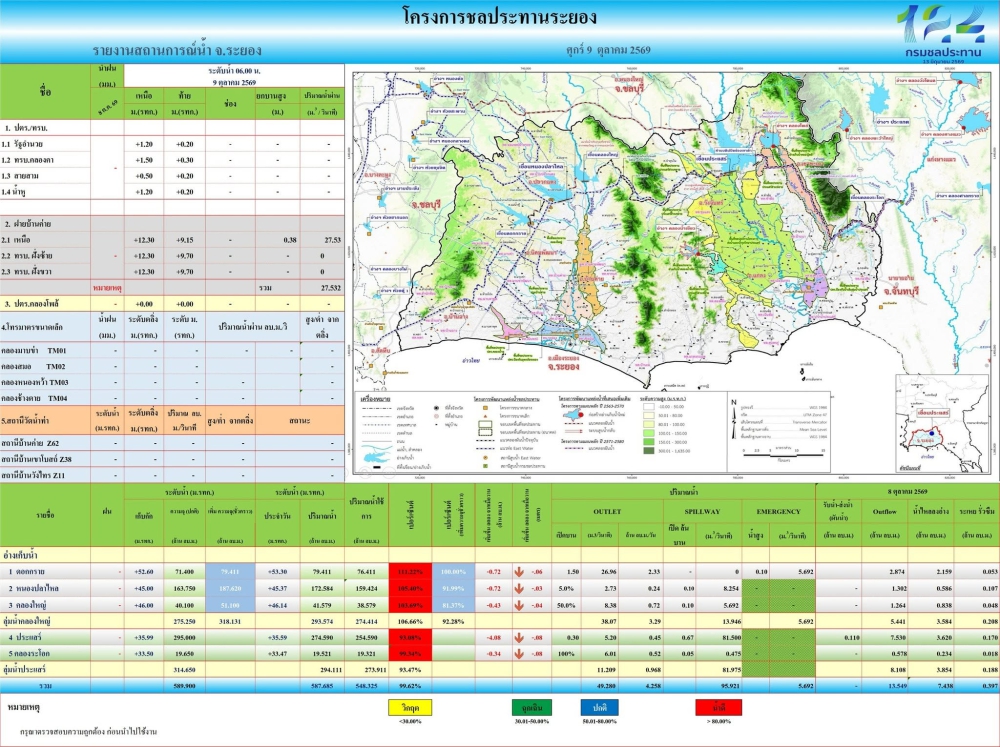The height and width of the screenshot is (747, 1000).
Task: Click the red 103.69% cell
Action: click(410, 605)
